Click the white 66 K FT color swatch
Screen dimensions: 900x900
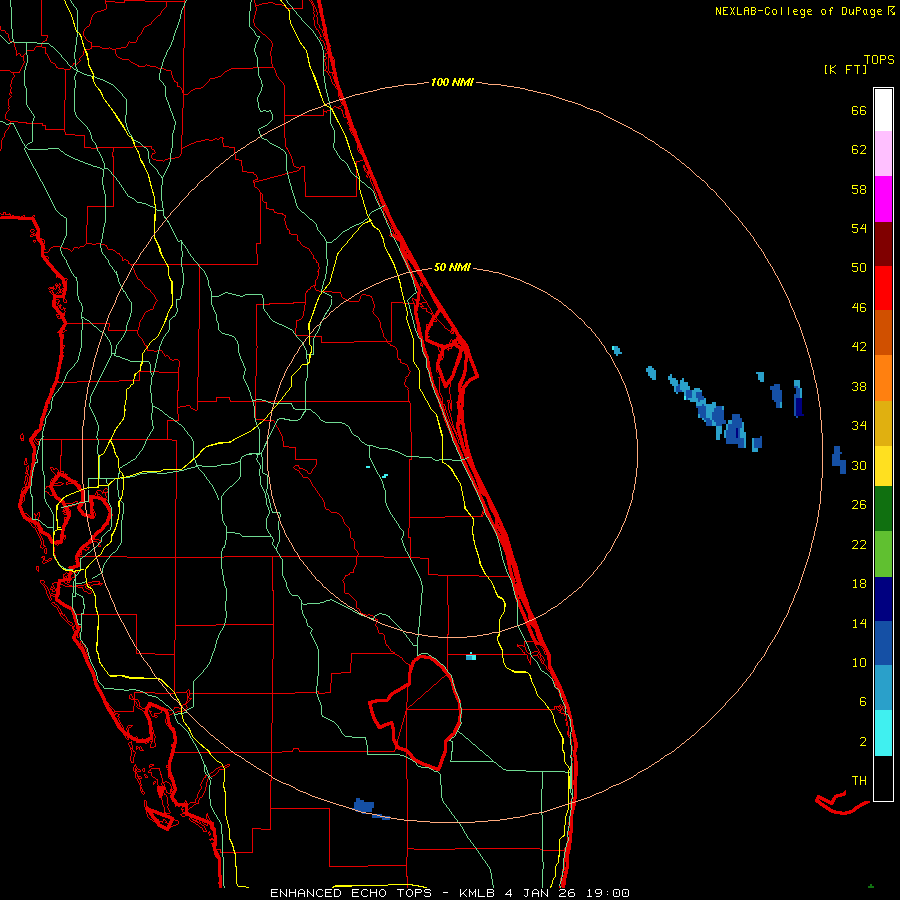coord(883,110)
